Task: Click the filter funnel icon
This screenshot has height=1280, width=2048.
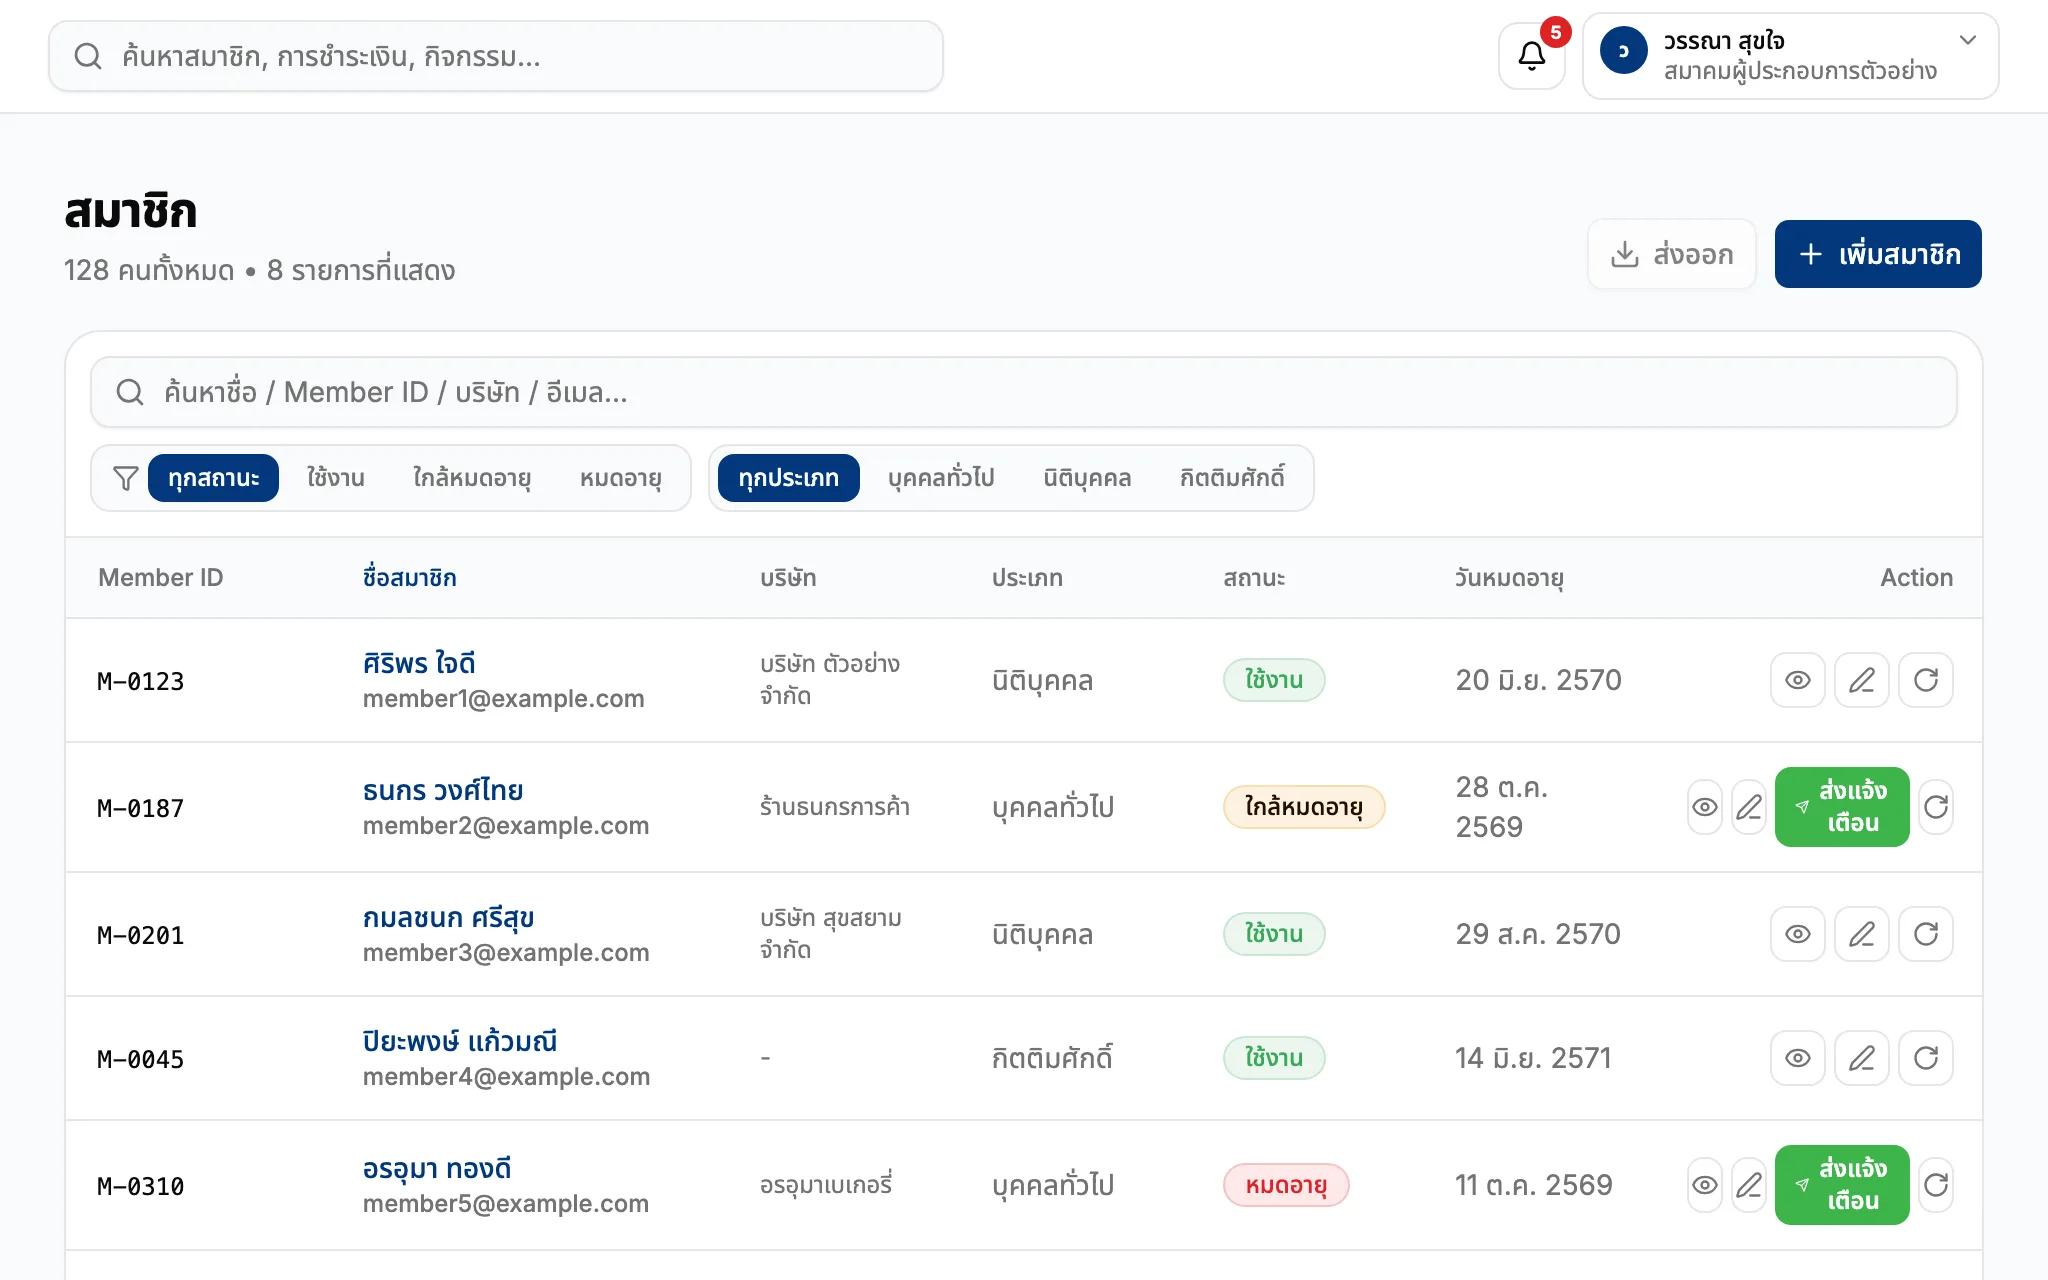Action: 125,478
